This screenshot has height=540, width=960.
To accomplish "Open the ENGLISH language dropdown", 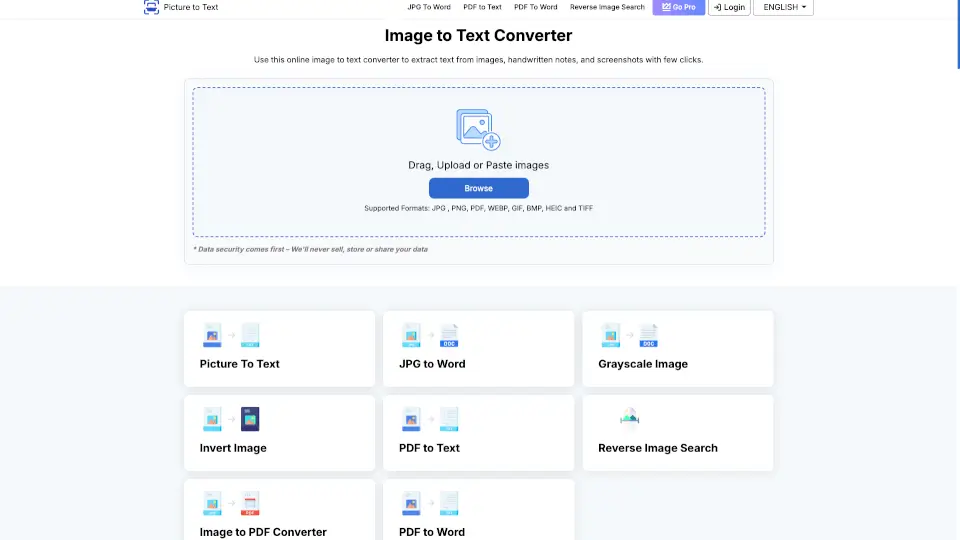I will (x=783, y=7).
